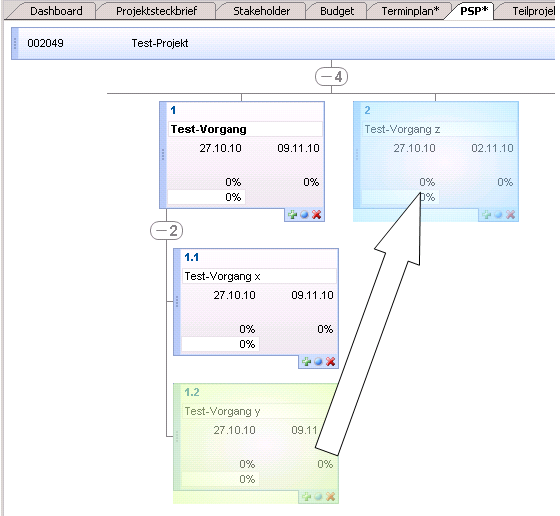560x516 pixels.
Task: Delete card 1 Test-Vorgang with red X
Action: tap(316, 215)
